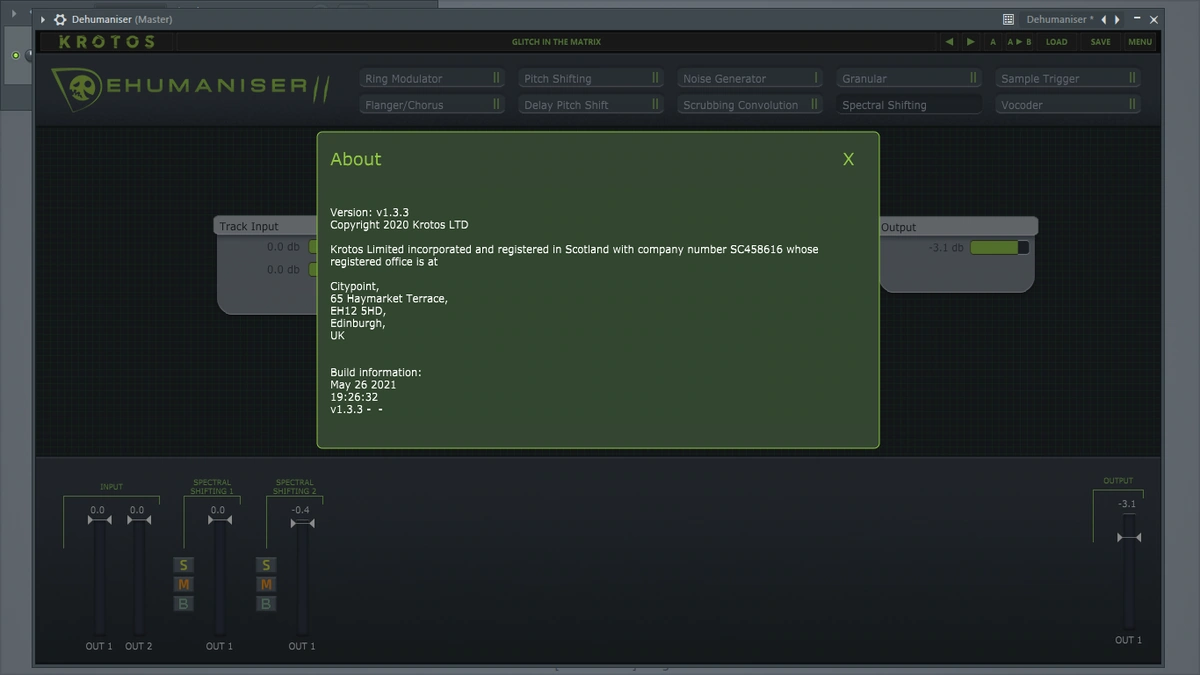1200x675 pixels.
Task: Click the SAVE button
Action: [1100, 42]
